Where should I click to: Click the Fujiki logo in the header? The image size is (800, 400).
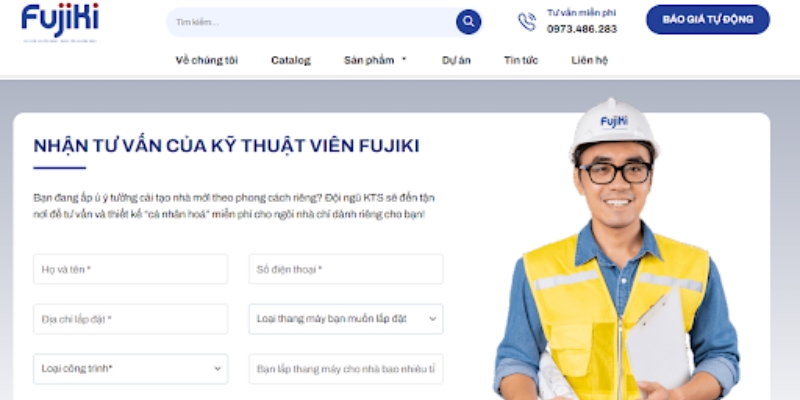pyautogui.click(x=60, y=22)
